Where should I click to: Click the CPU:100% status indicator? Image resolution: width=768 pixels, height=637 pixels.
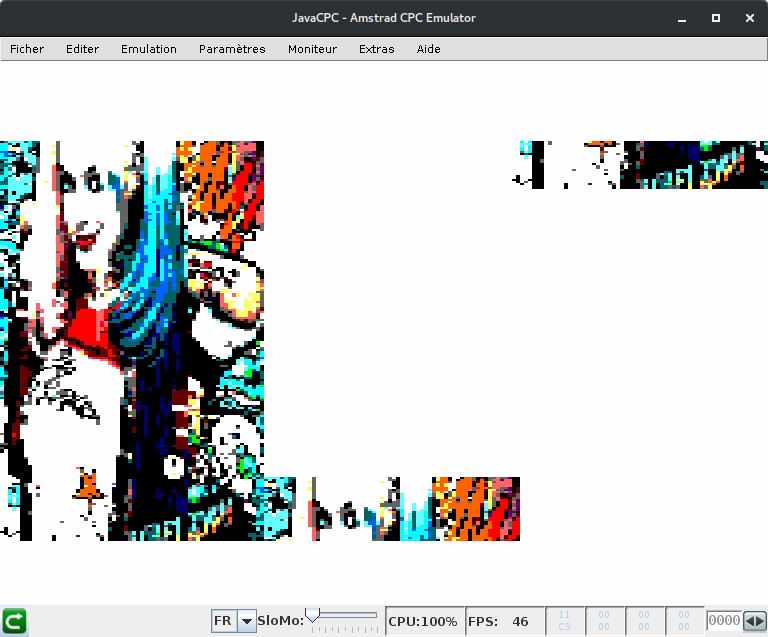(423, 621)
